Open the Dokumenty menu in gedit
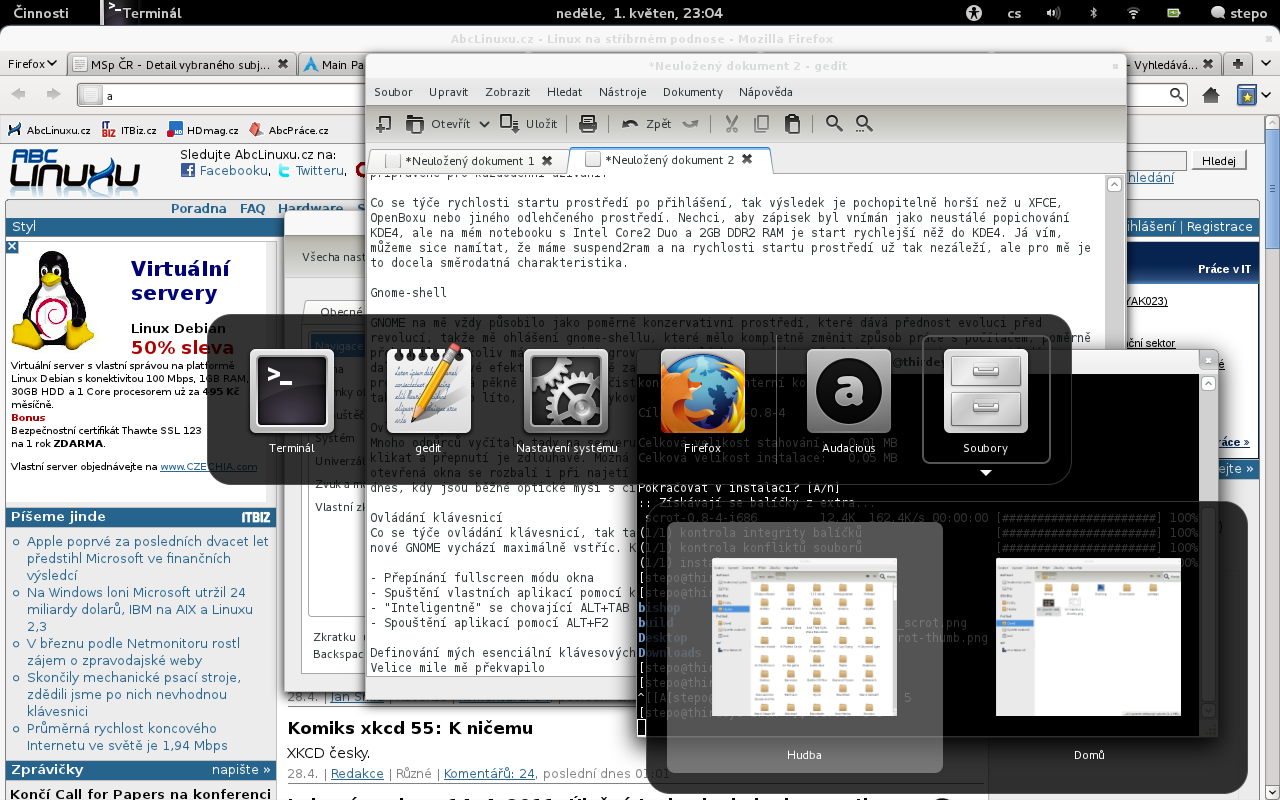The width and height of the screenshot is (1280, 800). point(692,92)
